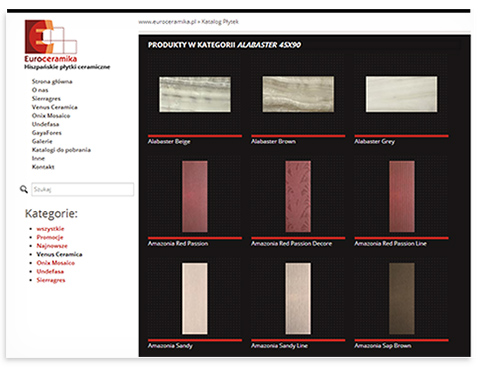Open the Sierragres menu item
This screenshot has width=480, height=377.
pyautogui.click(x=46, y=99)
